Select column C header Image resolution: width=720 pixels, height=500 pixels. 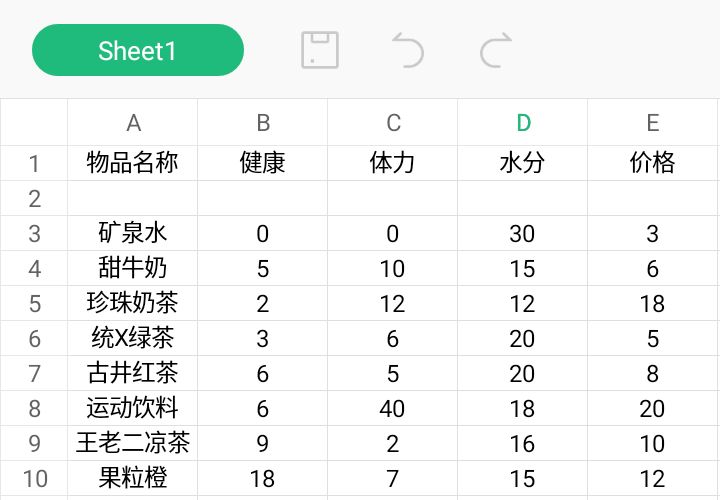tap(393, 123)
